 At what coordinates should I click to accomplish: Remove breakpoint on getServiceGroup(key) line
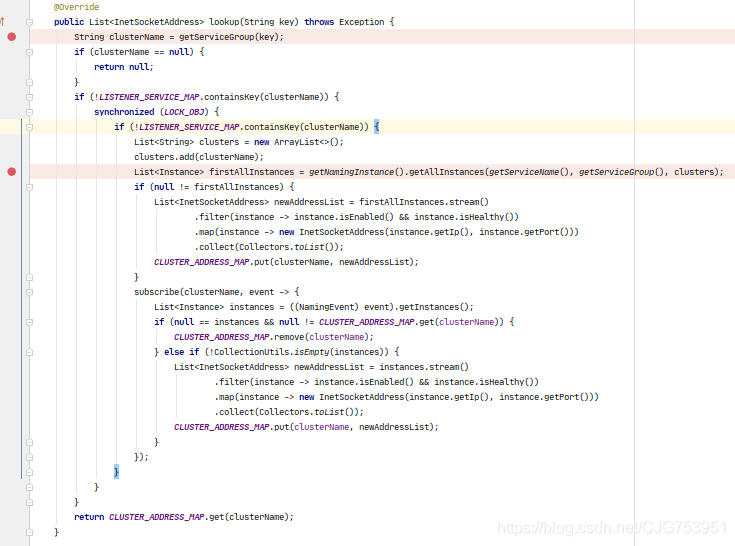[x=12, y=37]
